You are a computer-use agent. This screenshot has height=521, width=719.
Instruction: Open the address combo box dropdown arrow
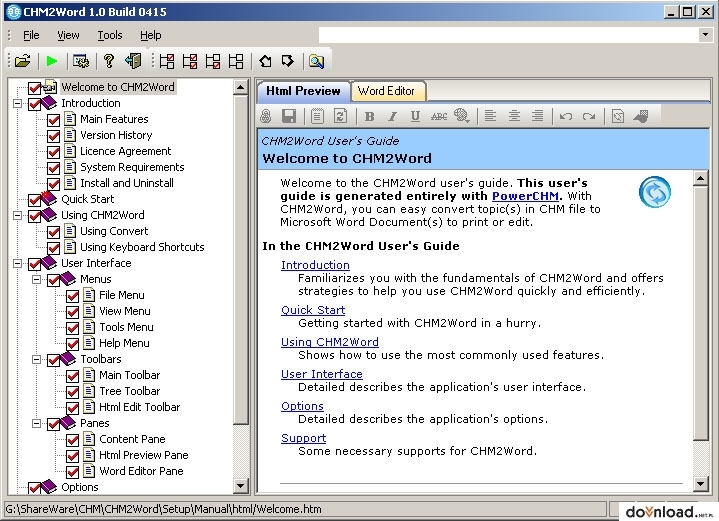pyautogui.click(x=705, y=34)
